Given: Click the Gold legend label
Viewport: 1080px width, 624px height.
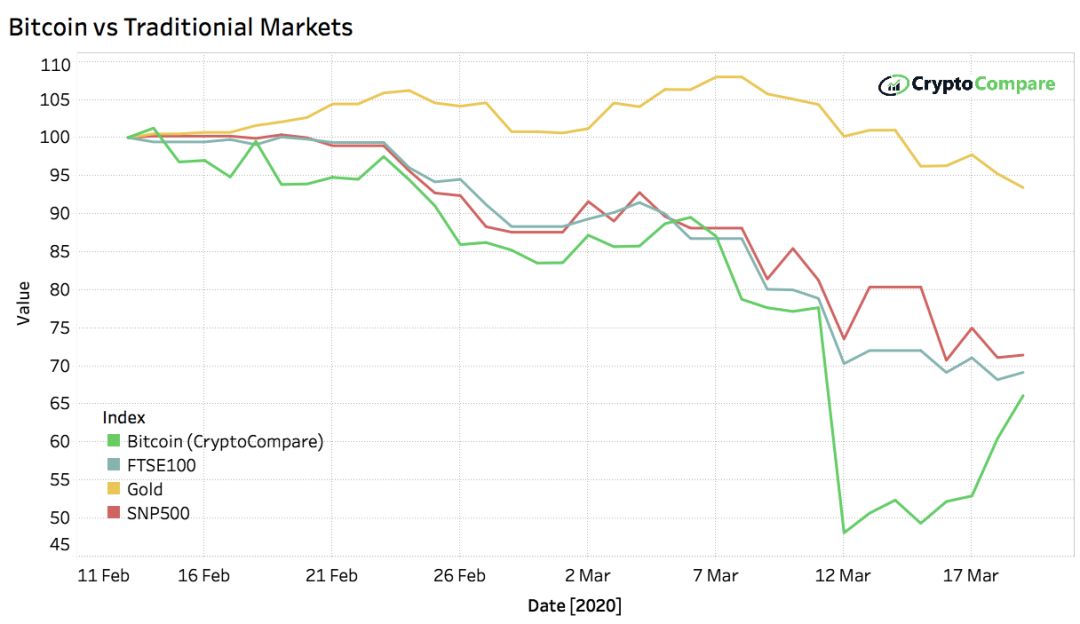Looking at the screenshot, I should tap(145, 490).
